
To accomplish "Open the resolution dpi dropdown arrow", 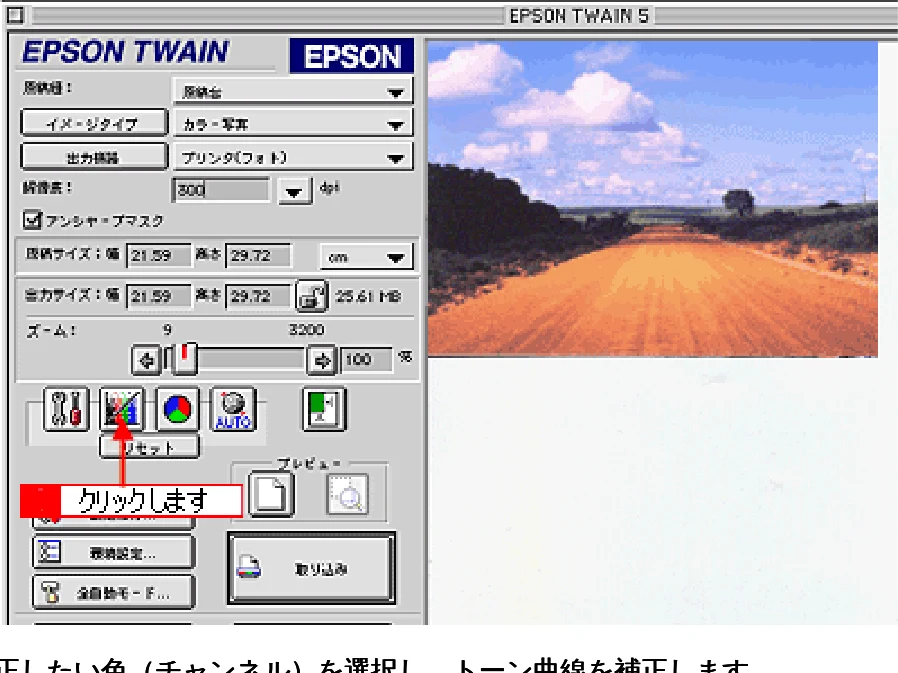I will (294, 191).
